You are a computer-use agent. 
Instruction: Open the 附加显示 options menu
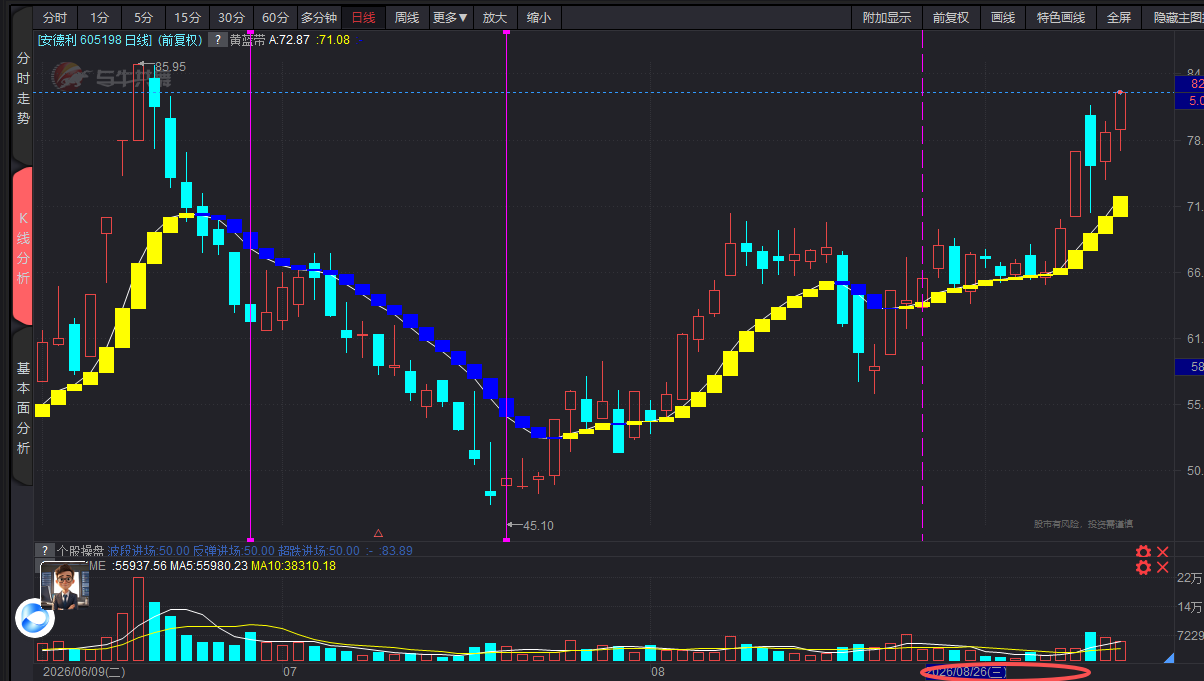887,17
